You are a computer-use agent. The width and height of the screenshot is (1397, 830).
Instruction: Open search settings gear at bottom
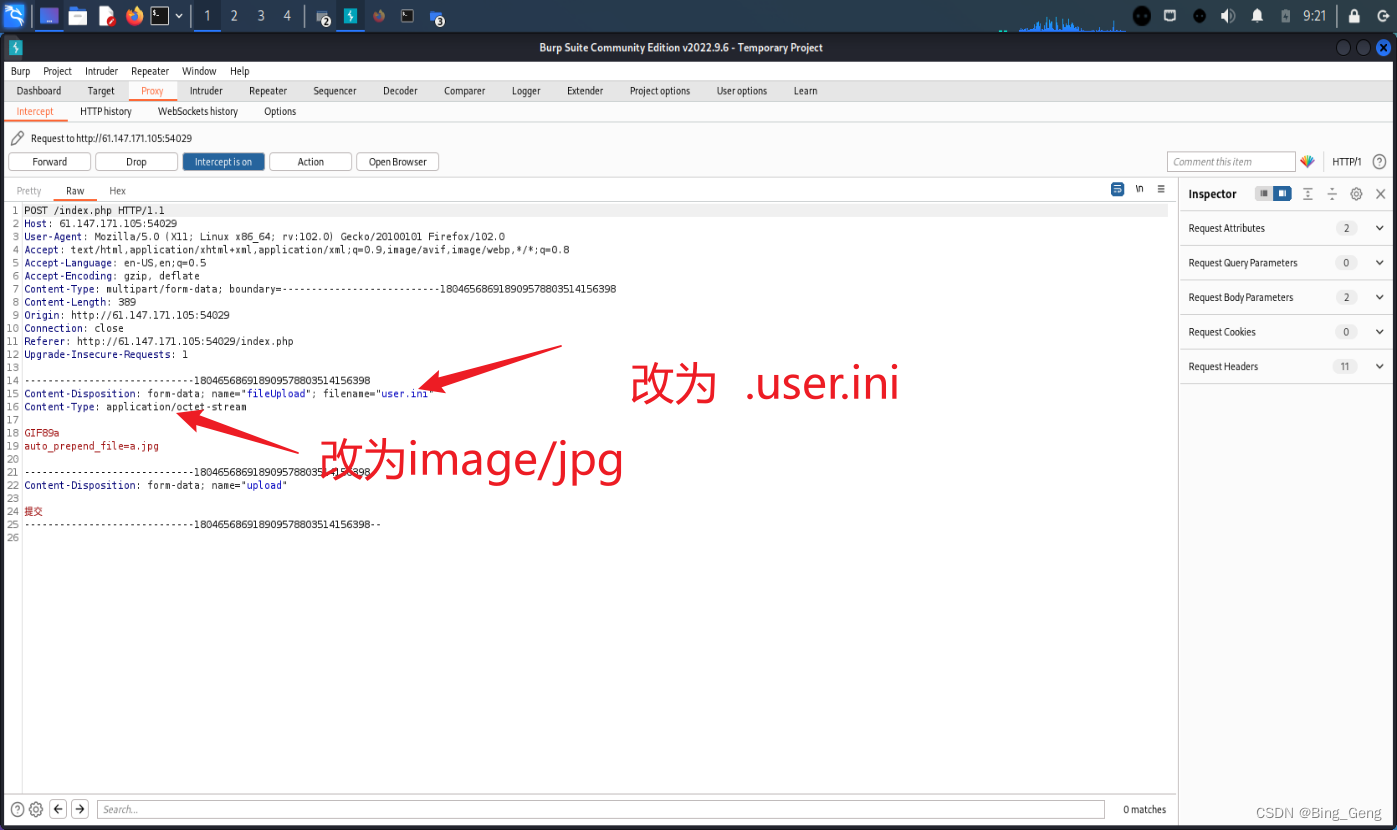coord(36,809)
